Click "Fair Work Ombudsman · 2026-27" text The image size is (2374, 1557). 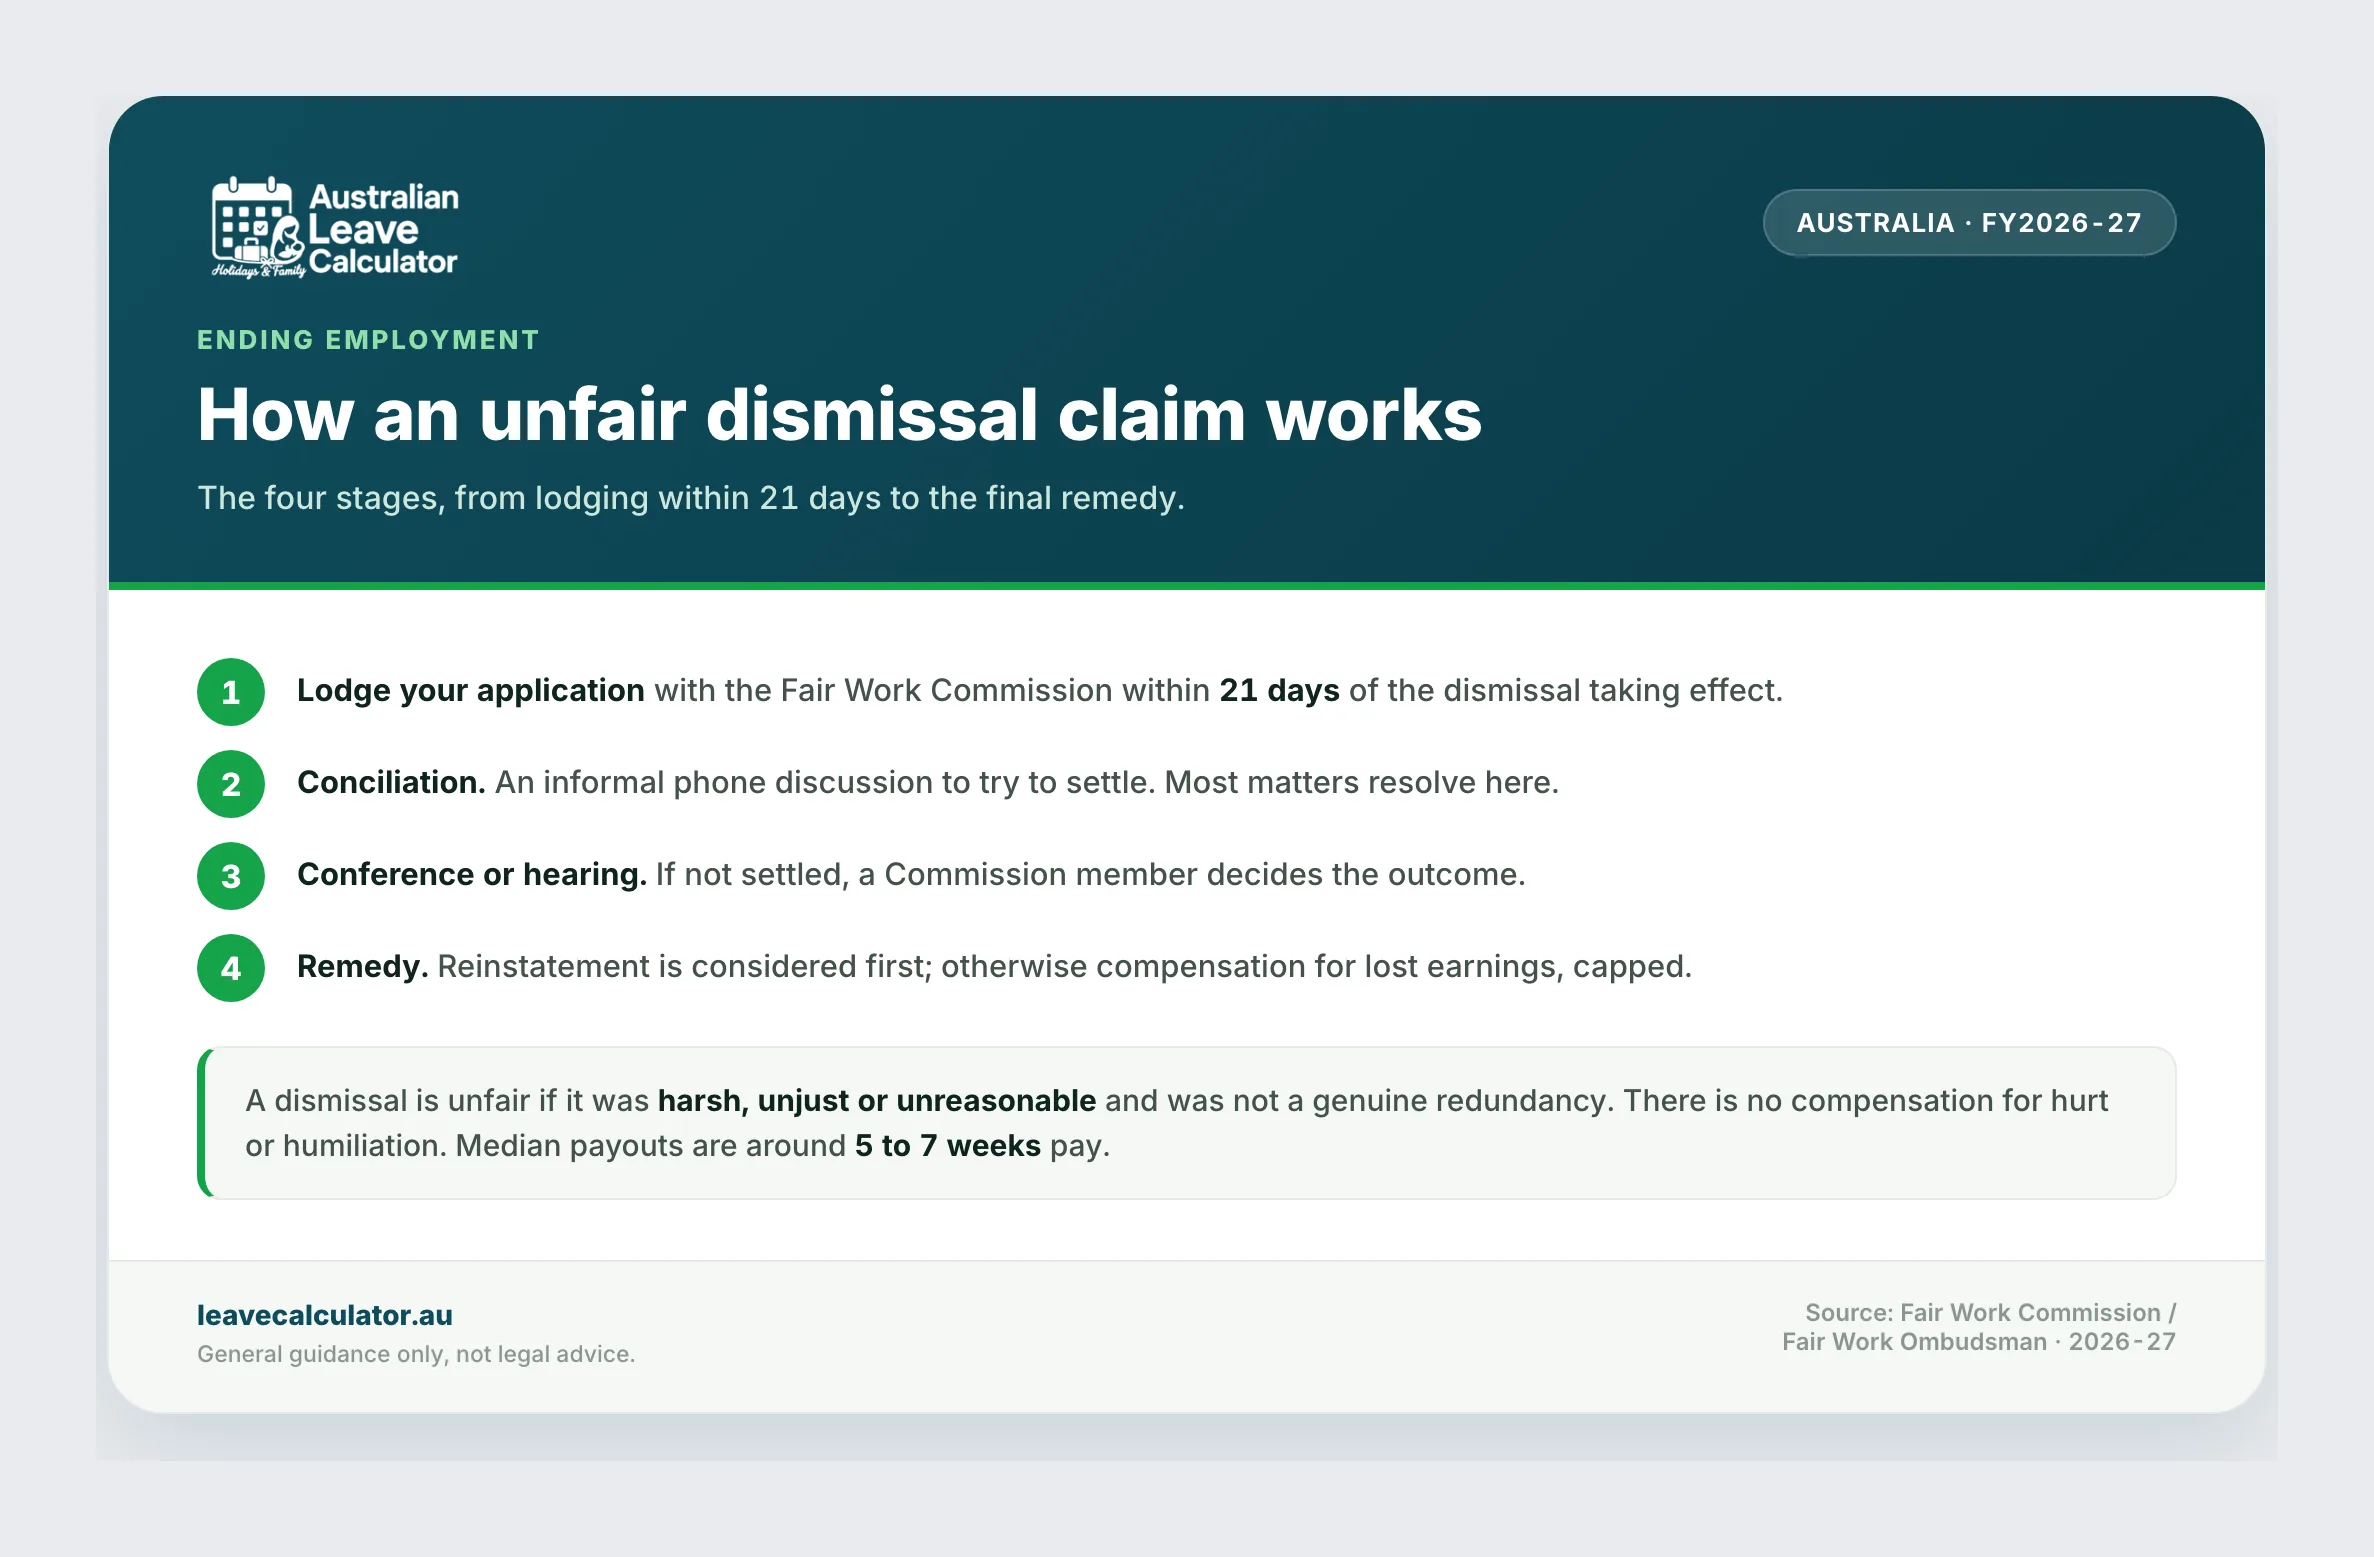pos(1979,1342)
